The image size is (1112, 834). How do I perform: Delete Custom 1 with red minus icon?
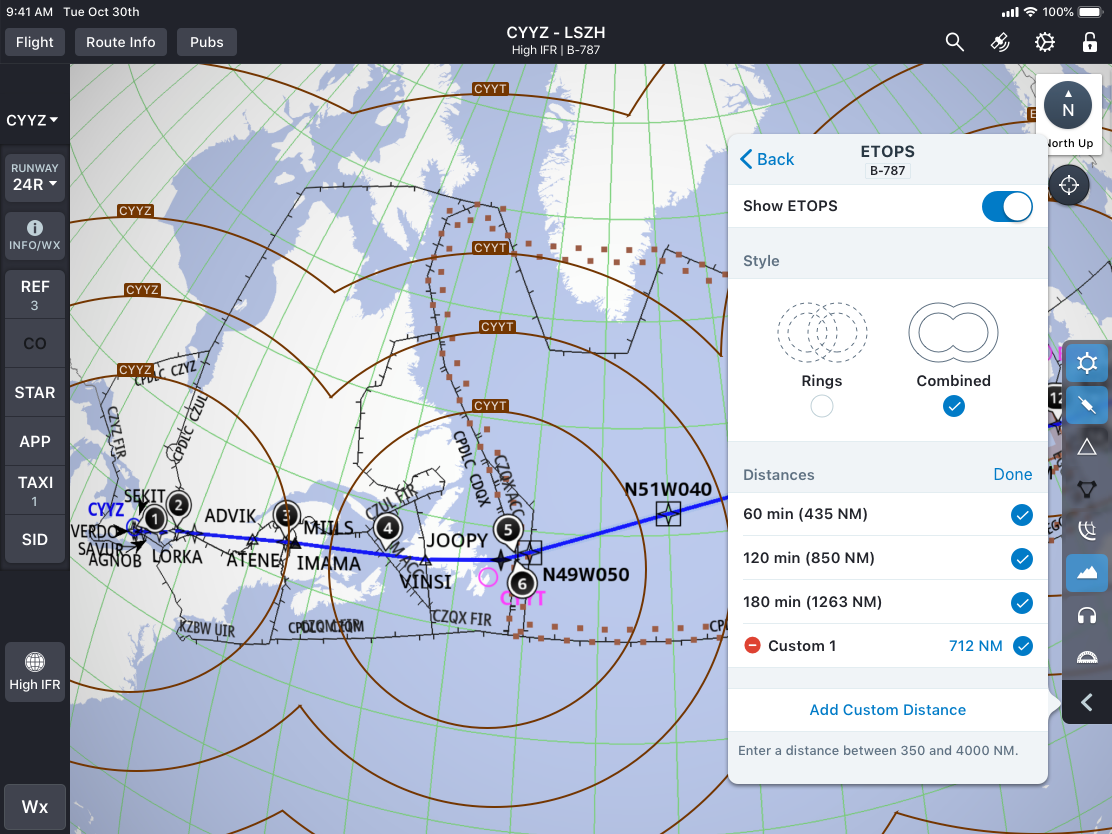pos(752,645)
